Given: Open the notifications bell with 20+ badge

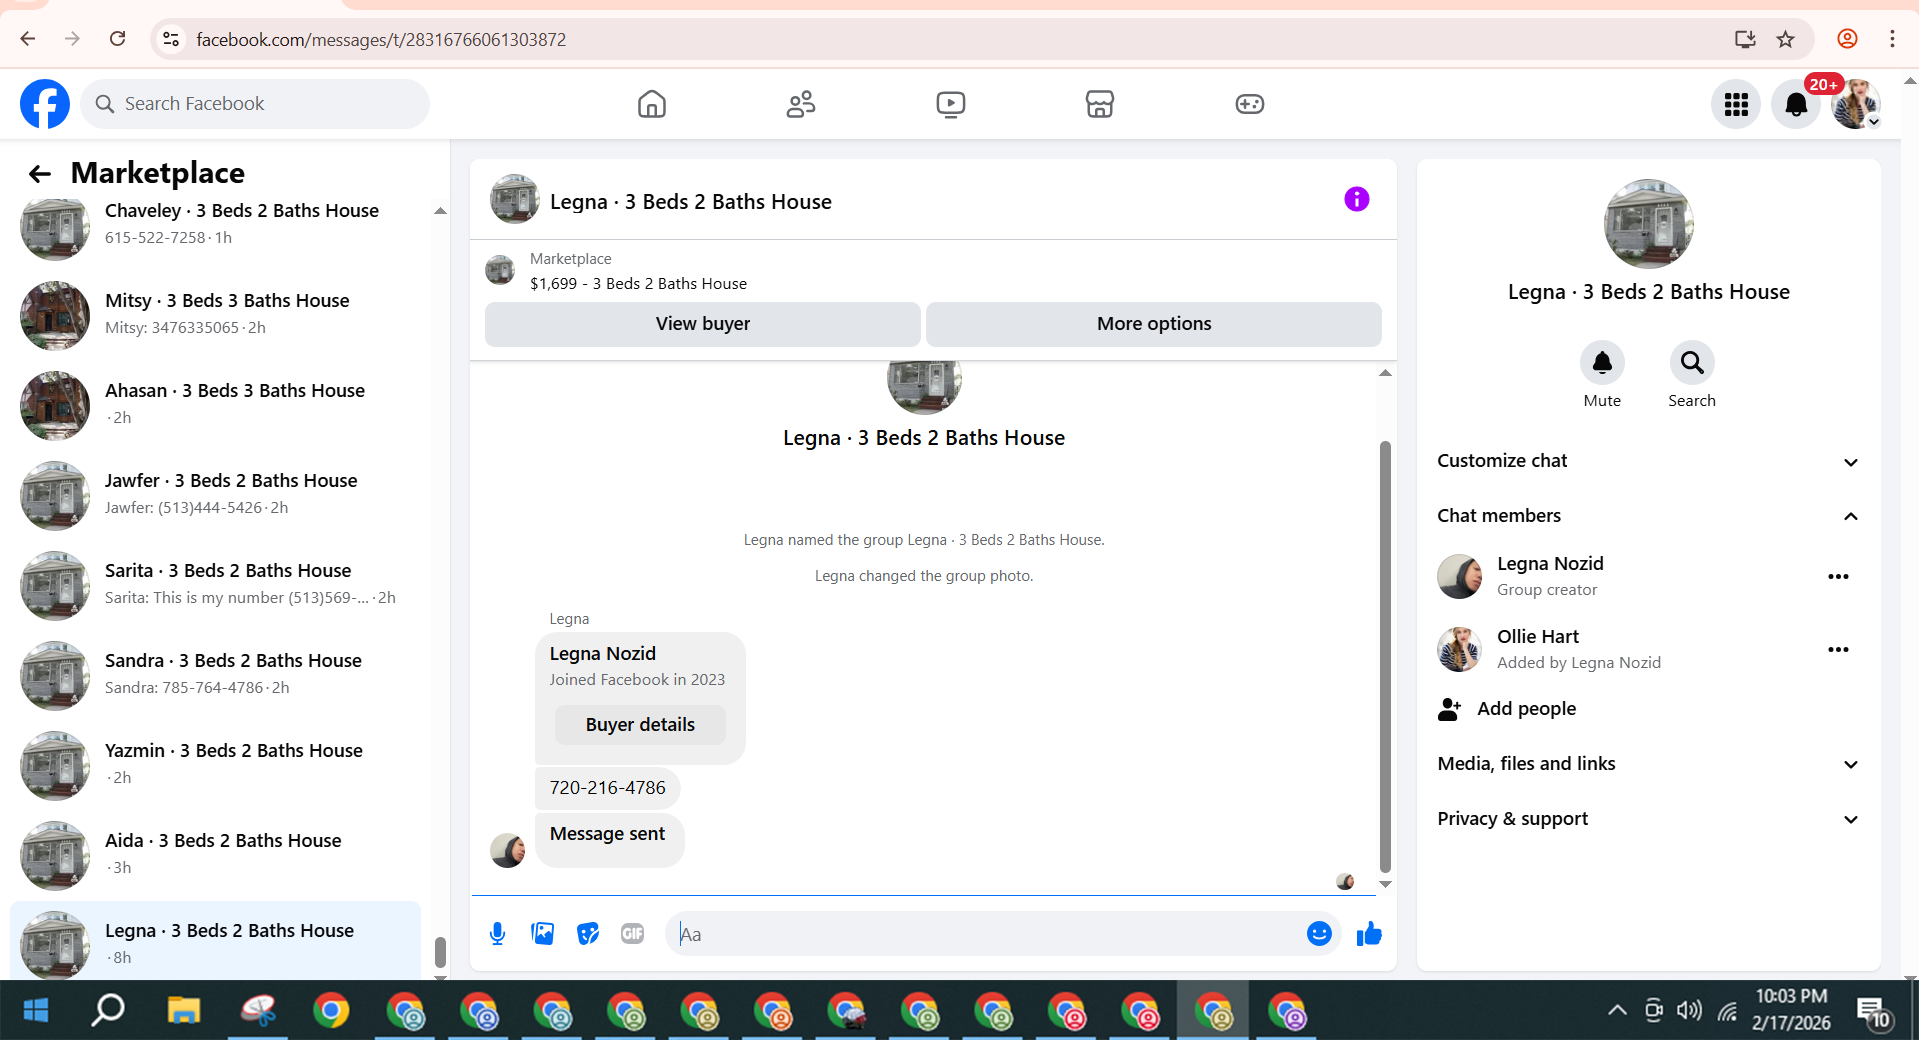Looking at the screenshot, I should [1796, 104].
